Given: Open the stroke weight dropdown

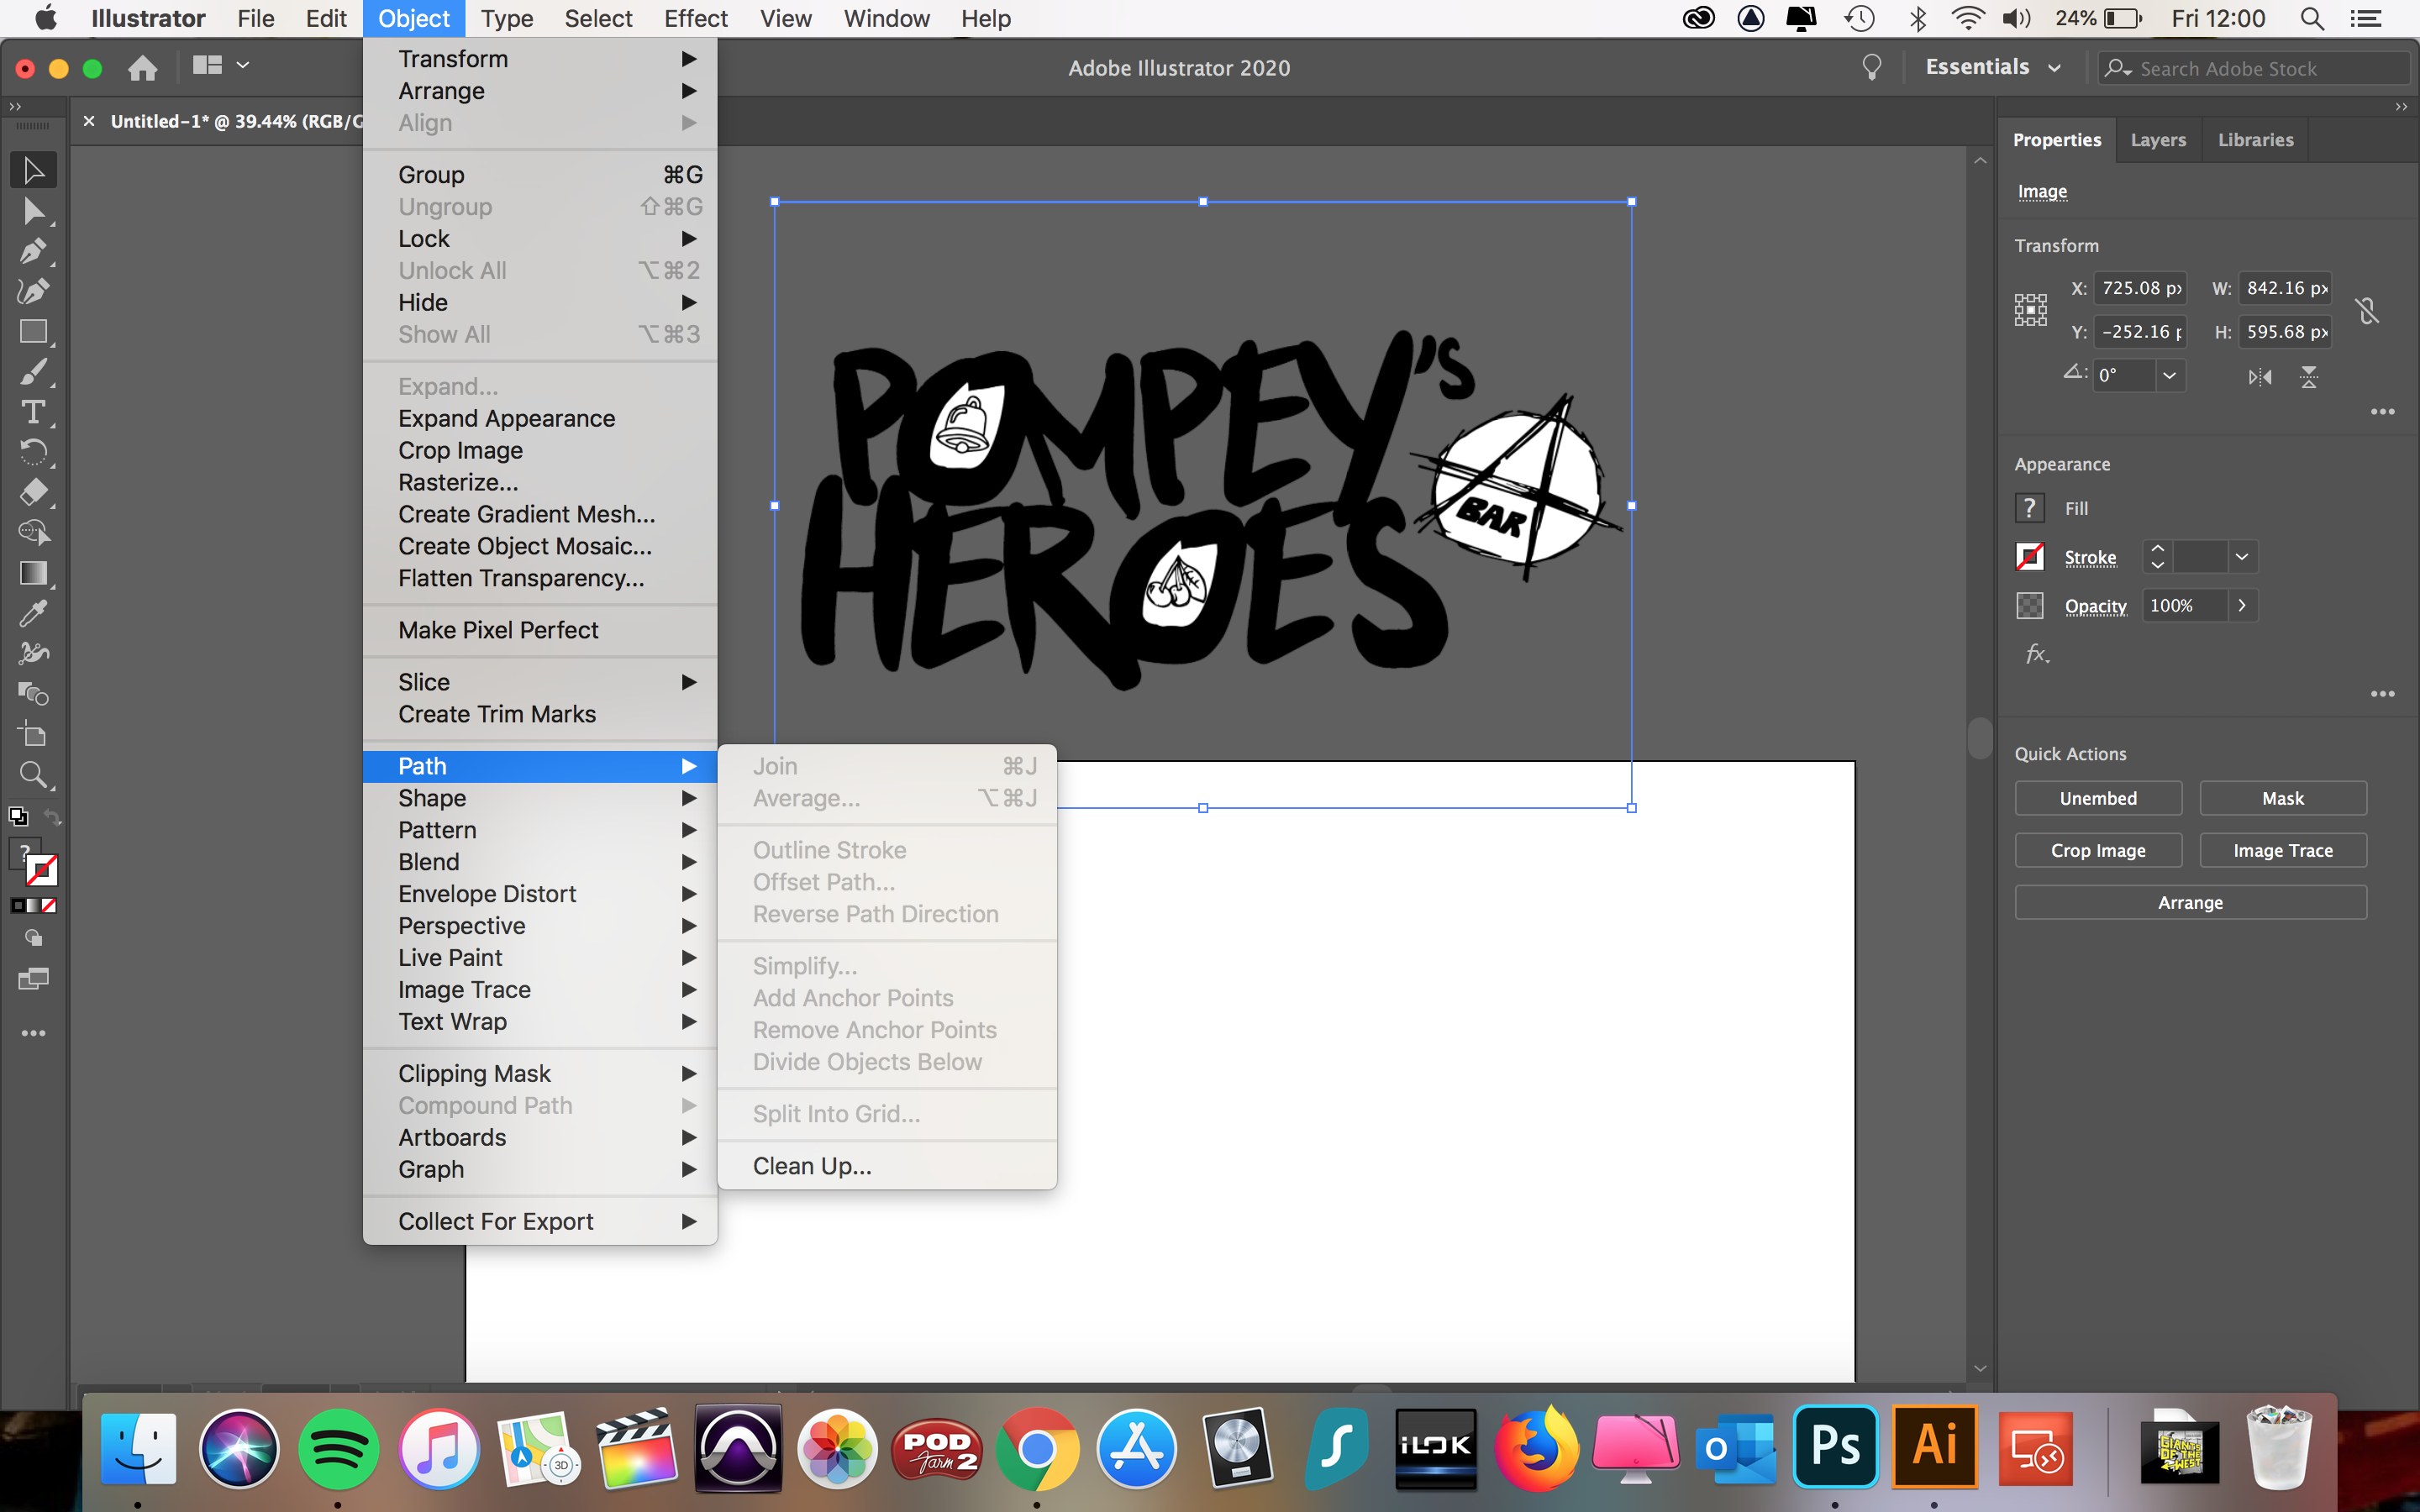Looking at the screenshot, I should point(2243,557).
